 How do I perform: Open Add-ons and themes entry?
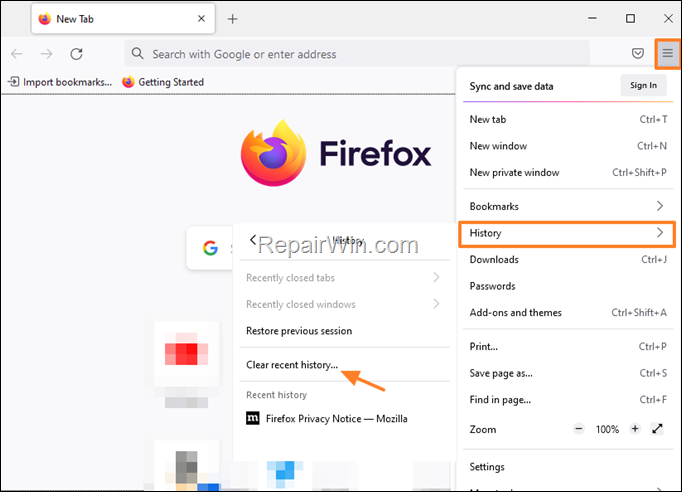[568, 312]
